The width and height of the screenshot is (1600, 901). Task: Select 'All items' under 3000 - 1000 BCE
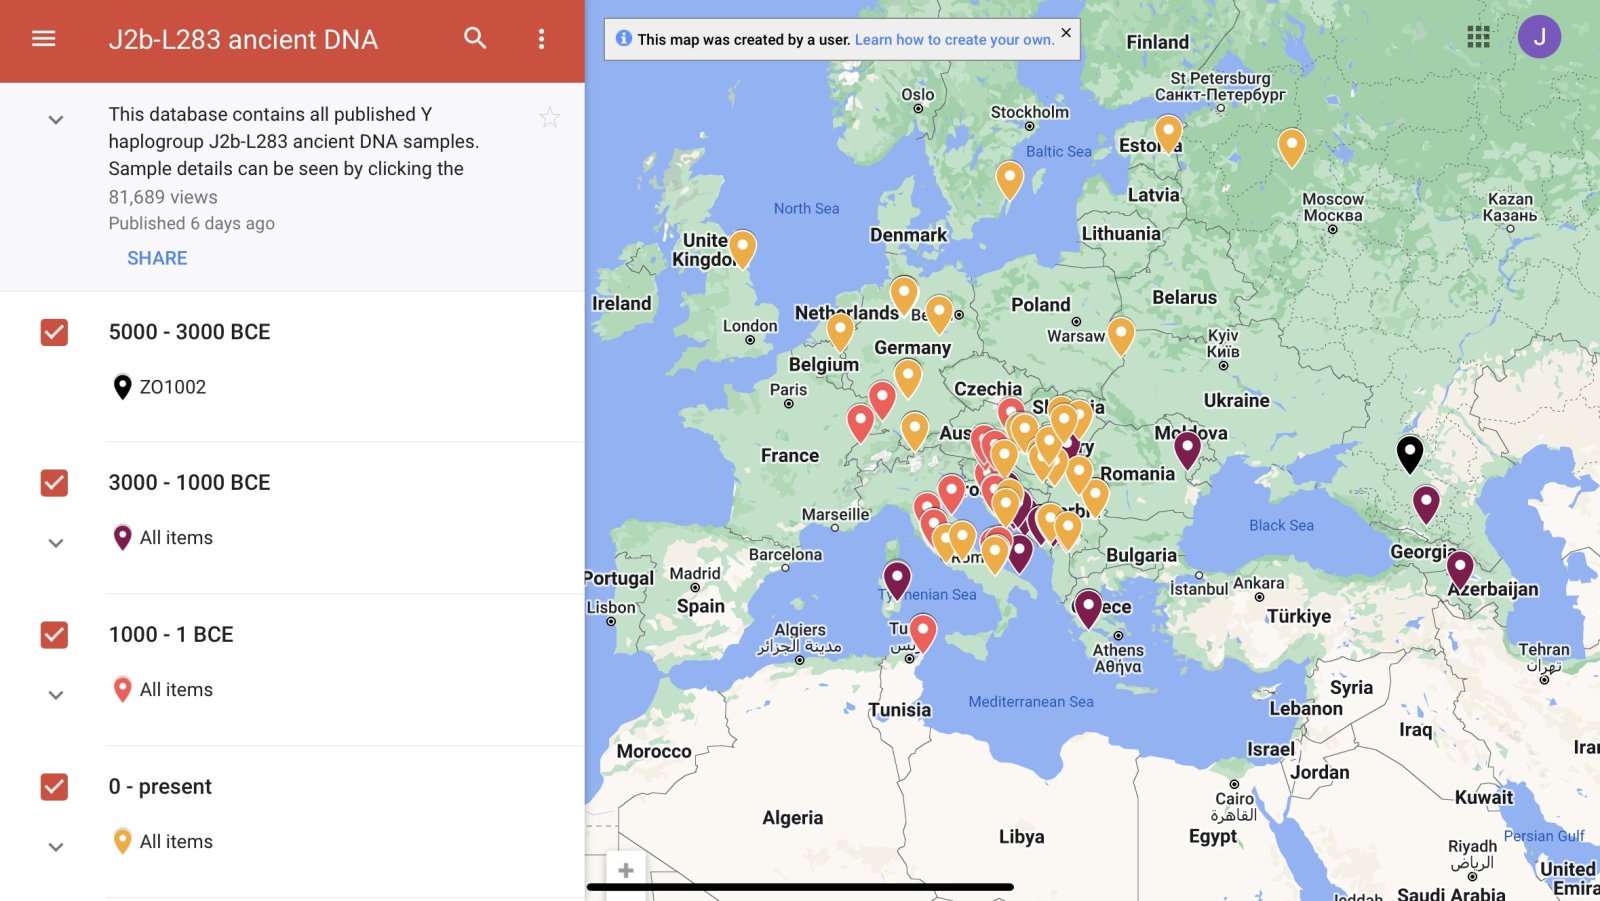pyautogui.click(x=176, y=538)
